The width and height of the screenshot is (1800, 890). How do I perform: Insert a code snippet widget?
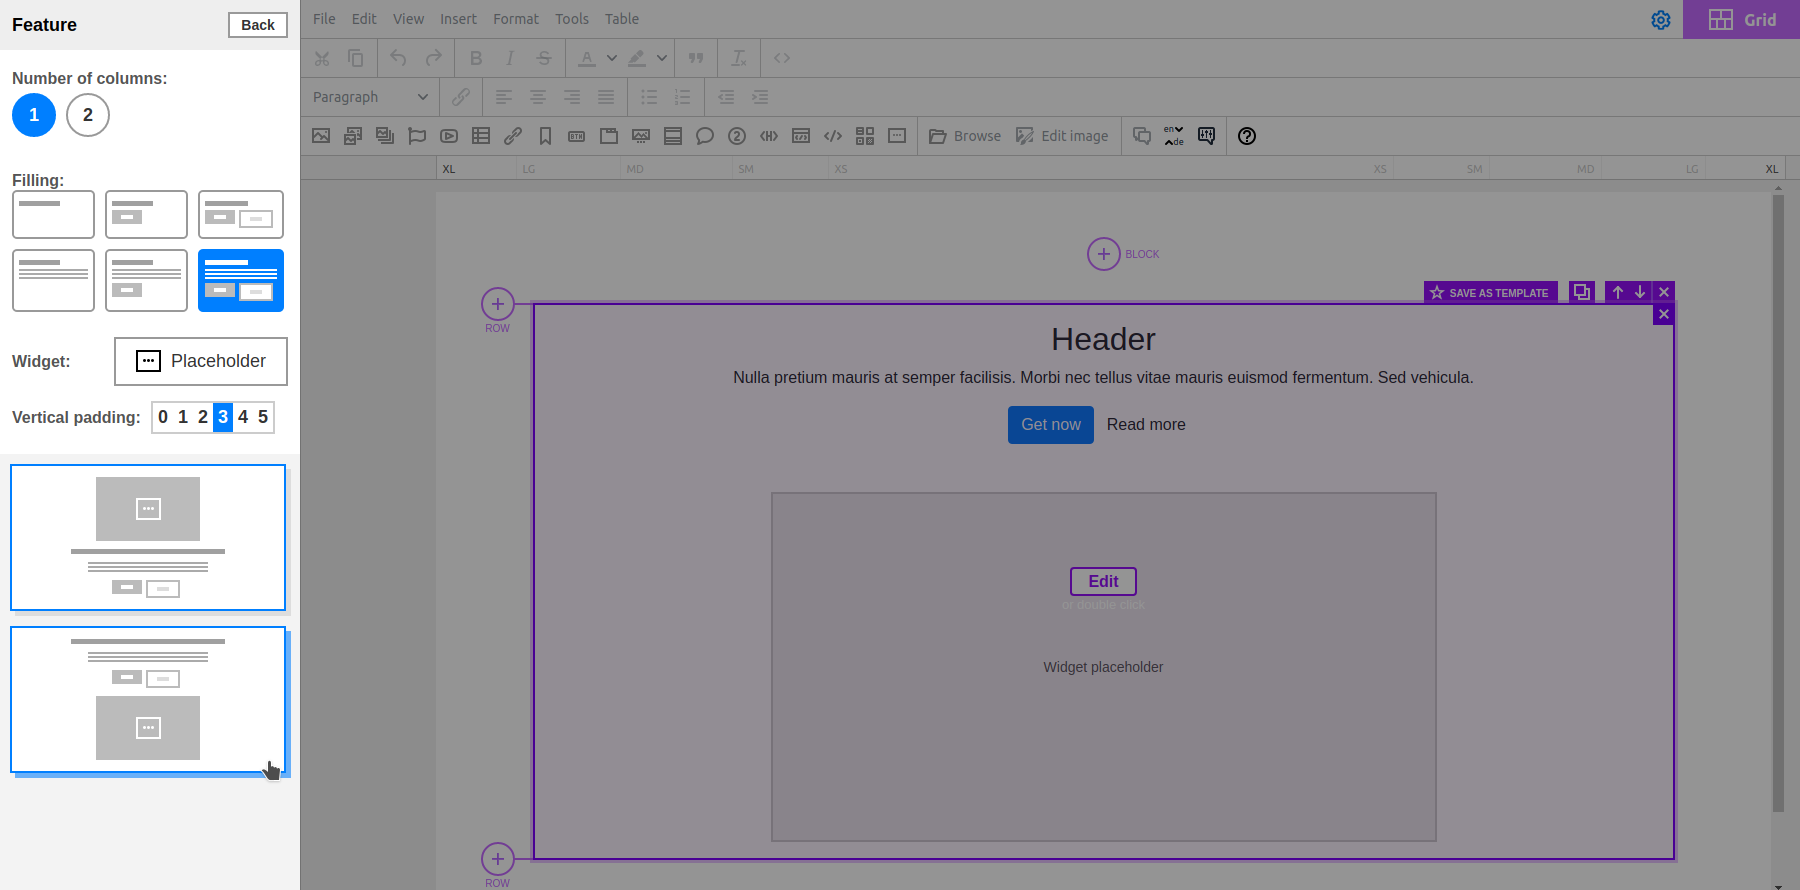click(x=833, y=136)
